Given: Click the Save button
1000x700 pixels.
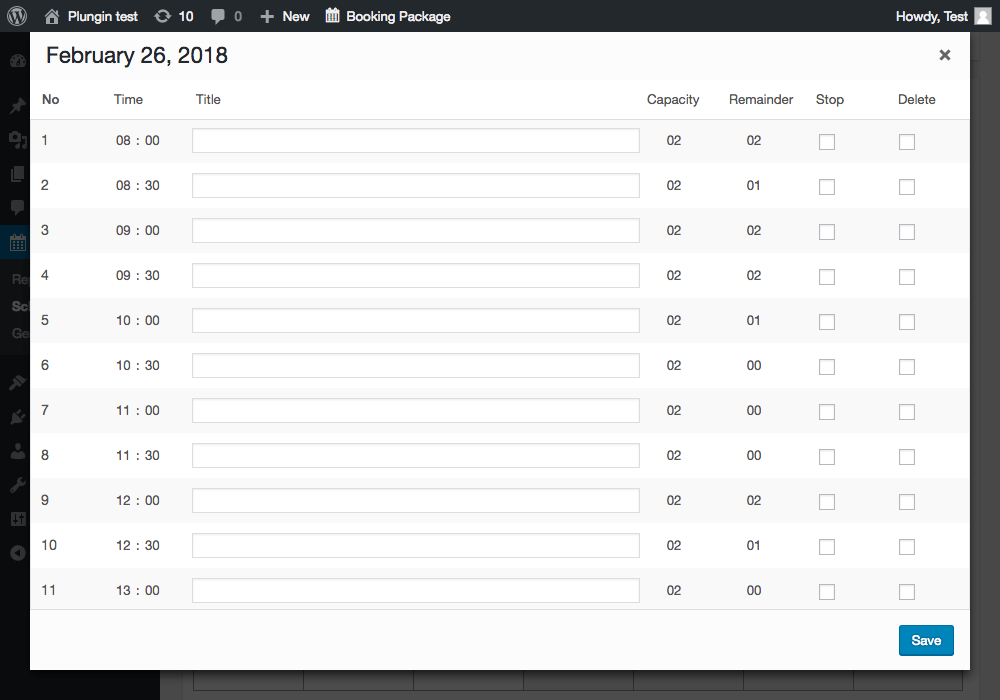Looking at the screenshot, I should pyautogui.click(x=926, y=640).
